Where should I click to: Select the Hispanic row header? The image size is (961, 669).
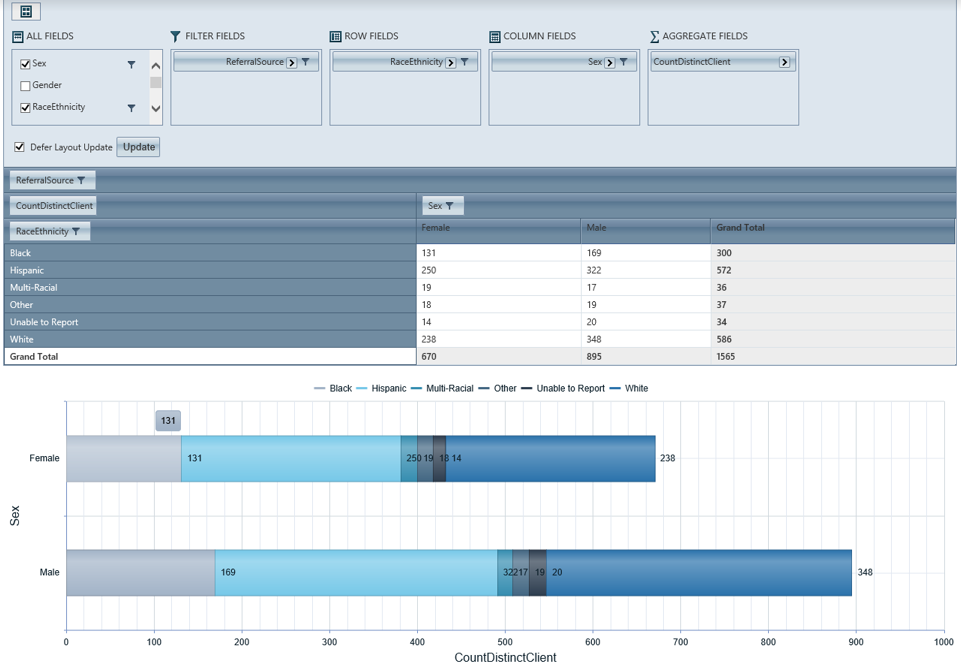(x=210, y=270)
